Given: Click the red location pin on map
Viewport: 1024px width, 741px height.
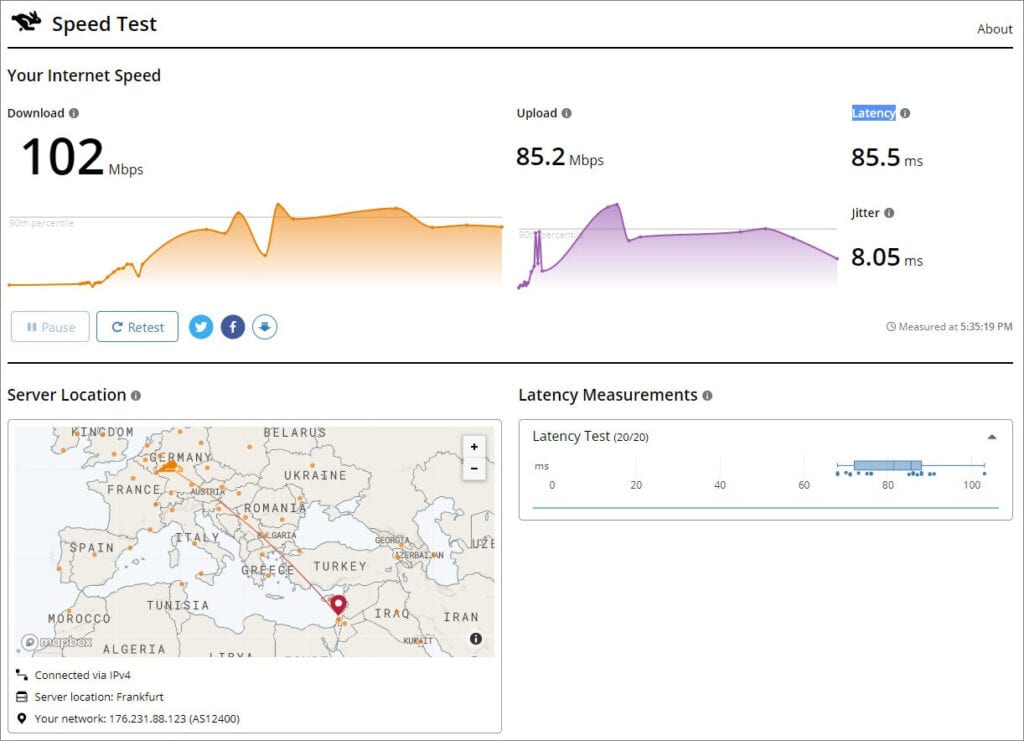Looking at the screenshot, I should [338, 604].
